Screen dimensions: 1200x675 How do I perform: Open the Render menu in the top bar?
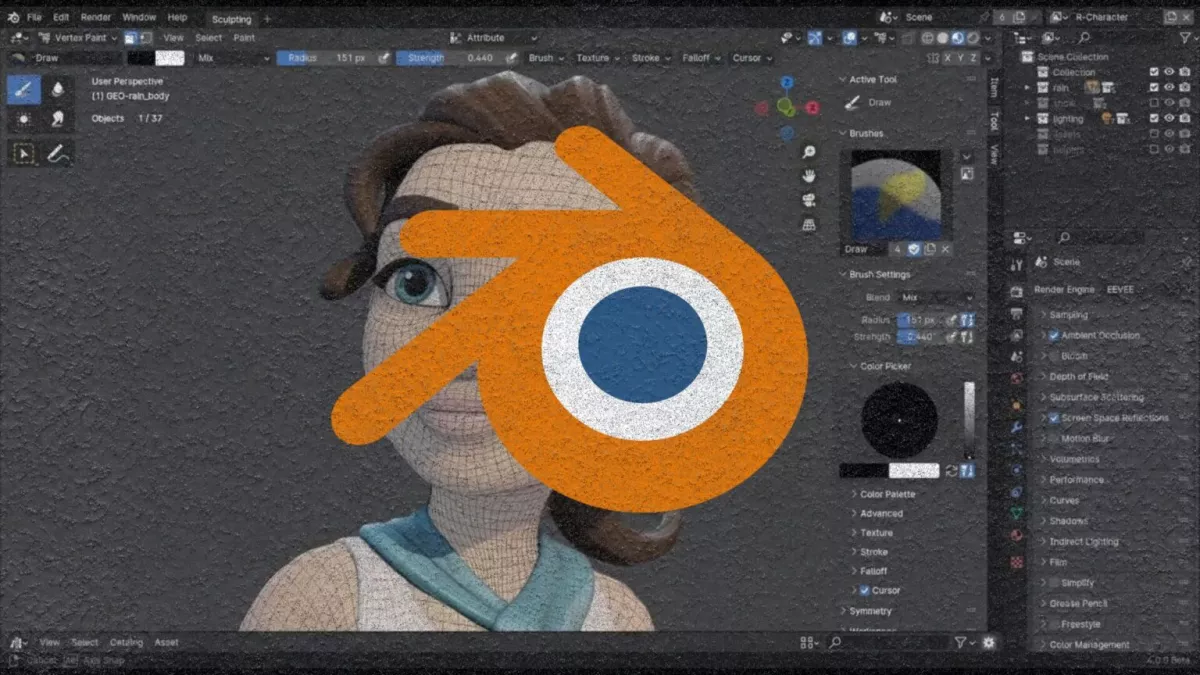click(x=96, y=17)
